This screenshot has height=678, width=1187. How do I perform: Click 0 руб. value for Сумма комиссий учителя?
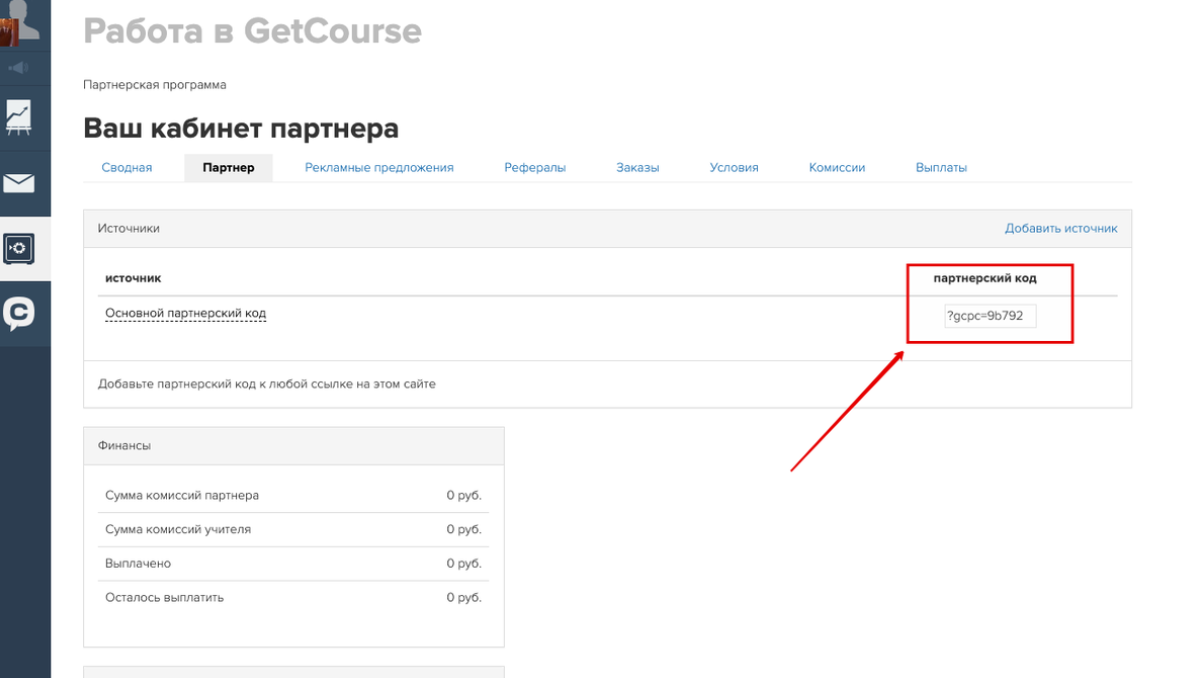point(463,529)
